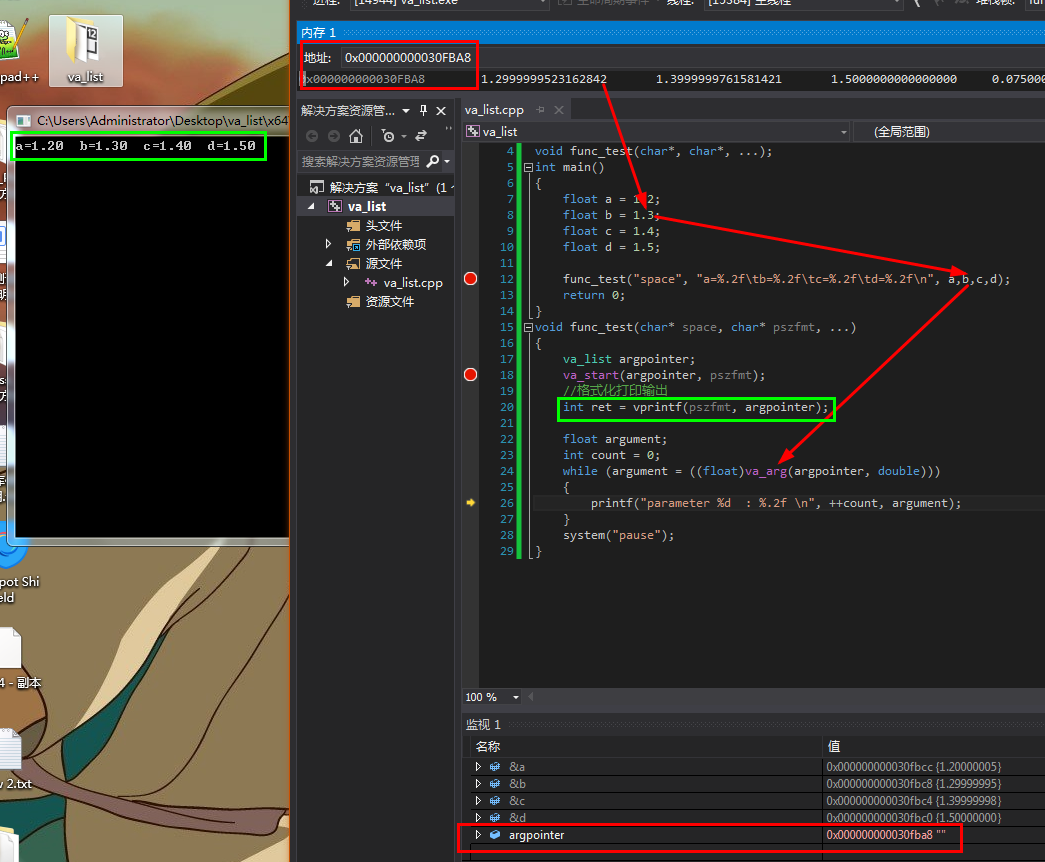
Task: Click the sync with active document icon
Action: click(x=421, y=136)
